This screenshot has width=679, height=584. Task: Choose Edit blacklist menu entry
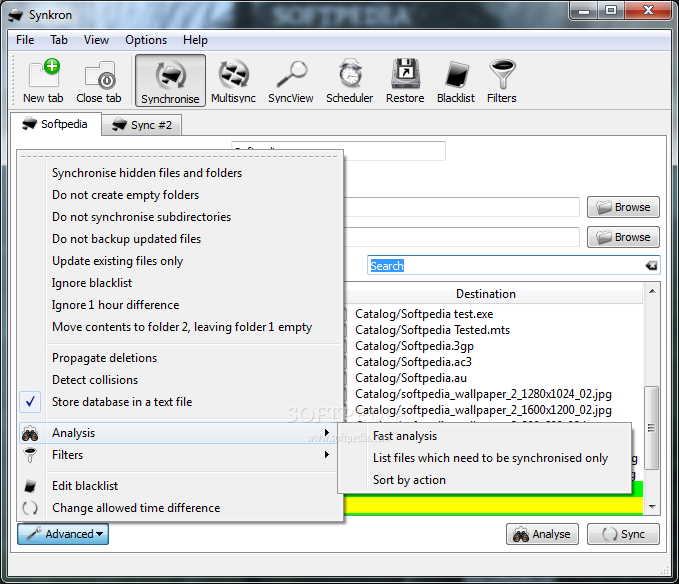[180, 486]
